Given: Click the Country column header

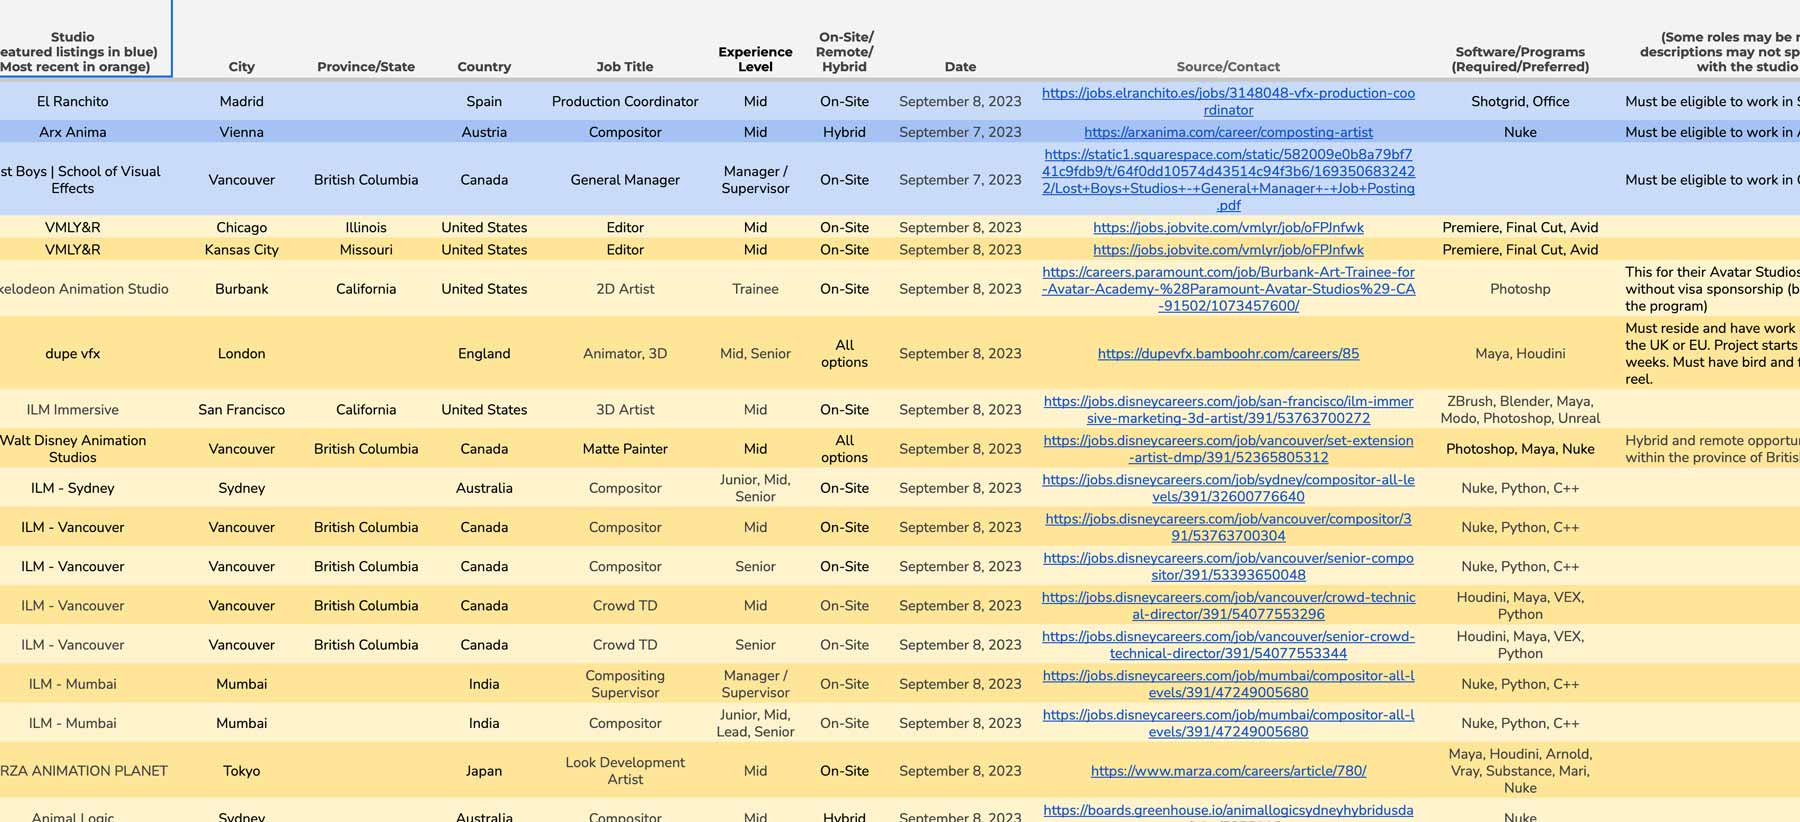Looking at the screenshot, I should (x=484, y=67).
